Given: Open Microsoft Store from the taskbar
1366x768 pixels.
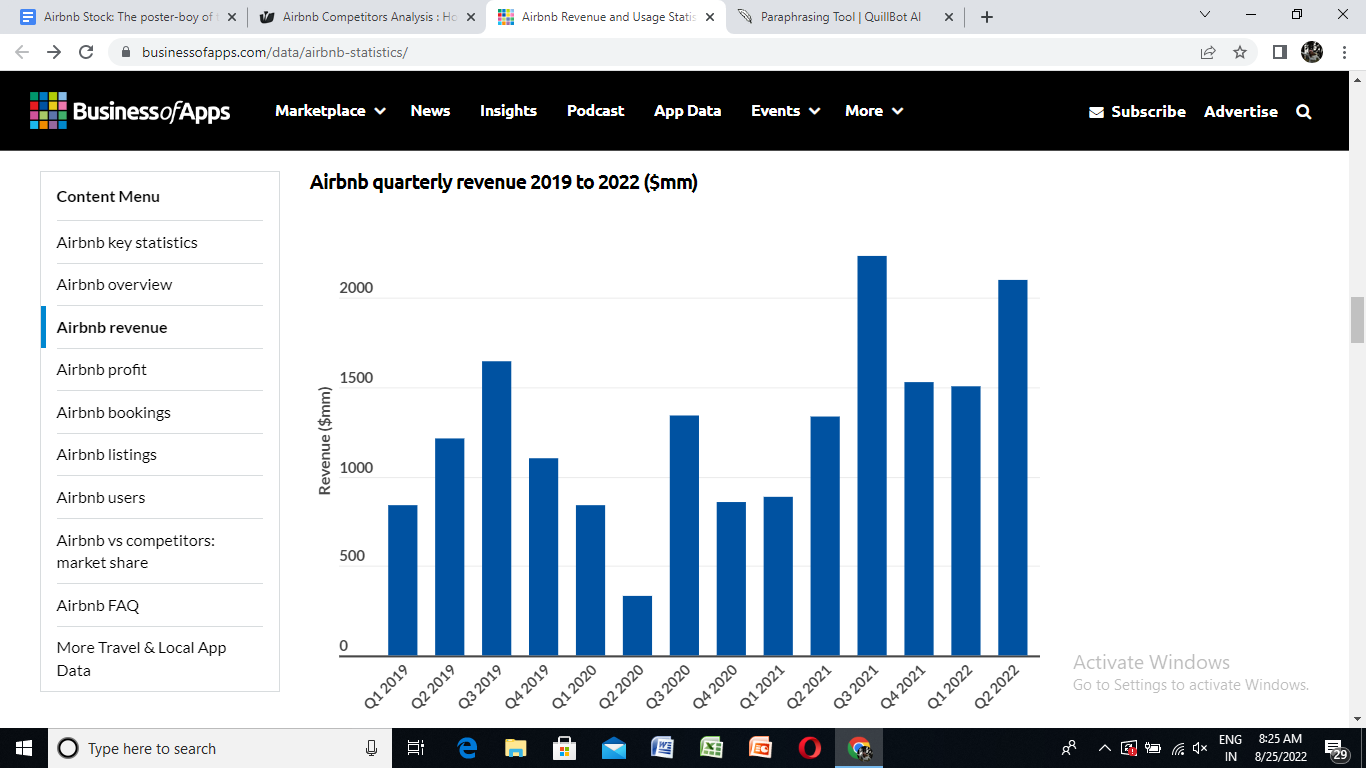Looking at the screenshot, I should coord(565,748).
